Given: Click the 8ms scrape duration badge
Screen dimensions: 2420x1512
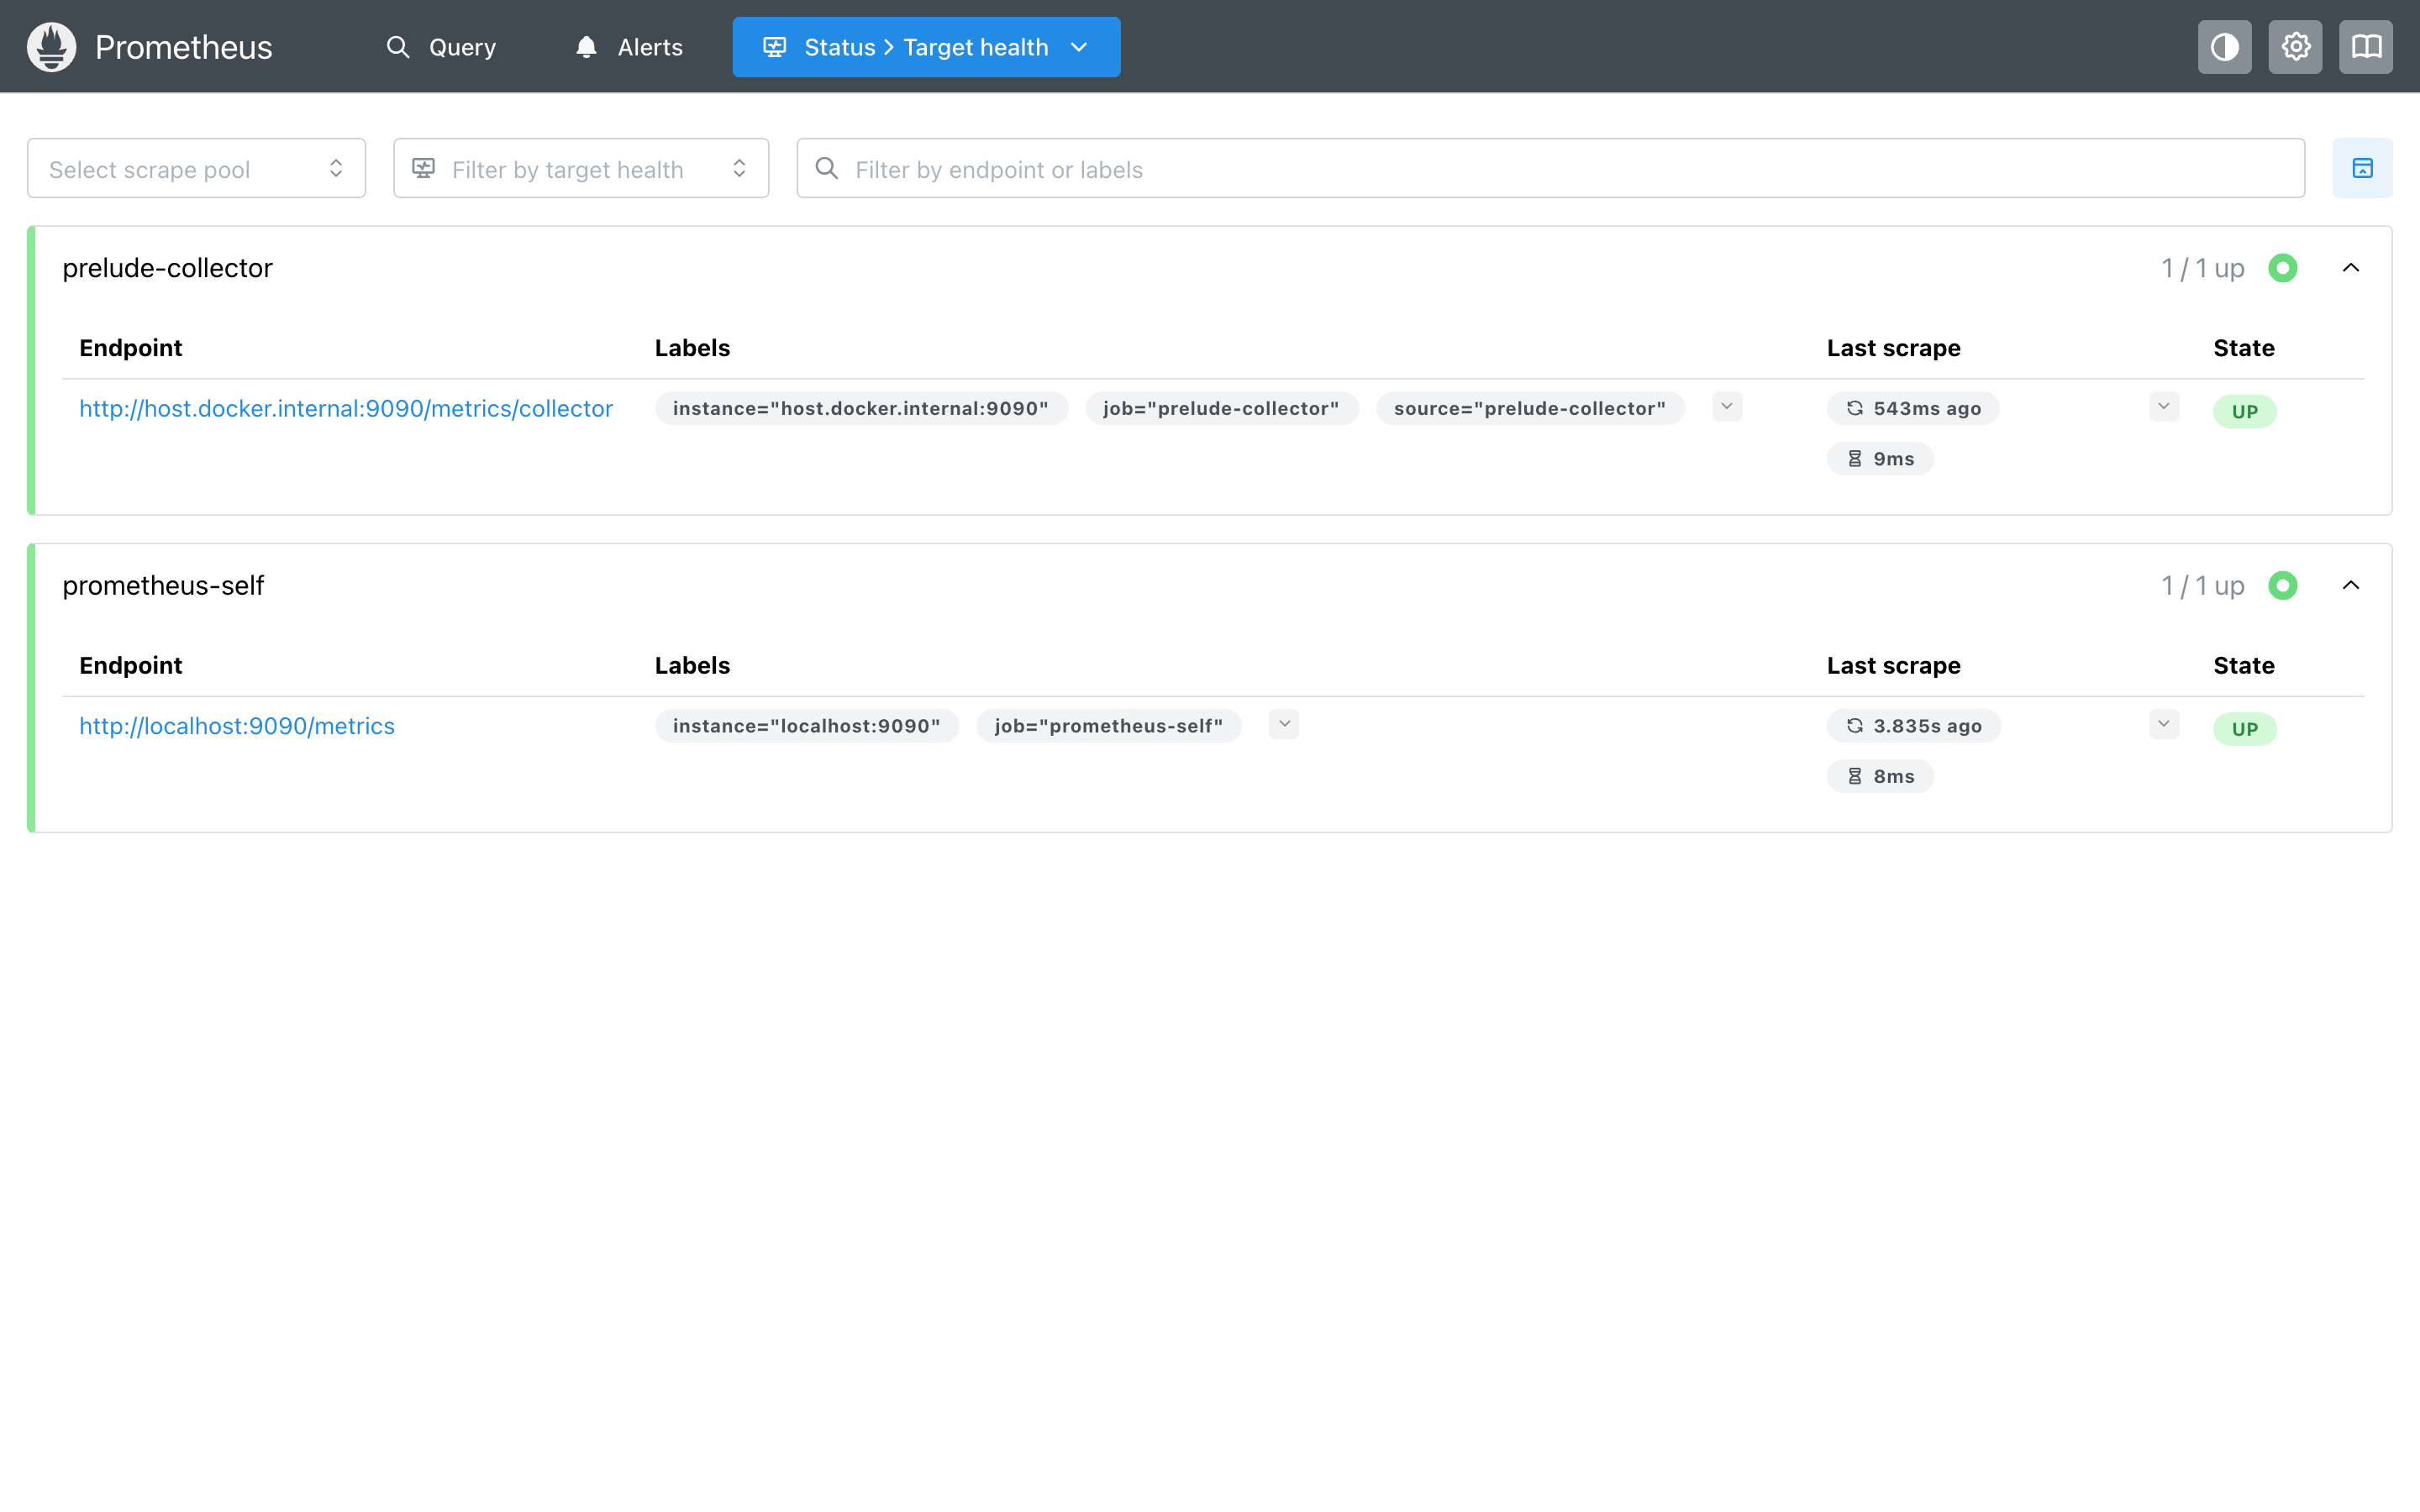Looking at the screenshot, I should (x=1880, y=776).
